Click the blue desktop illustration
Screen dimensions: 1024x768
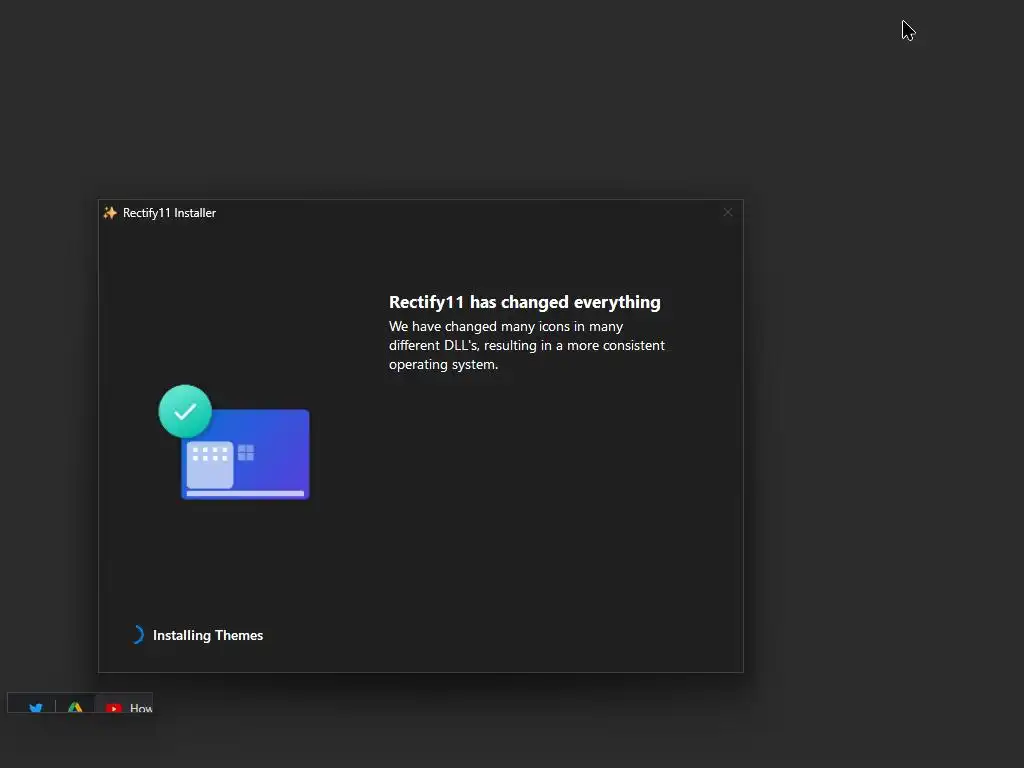pos(246,455)
